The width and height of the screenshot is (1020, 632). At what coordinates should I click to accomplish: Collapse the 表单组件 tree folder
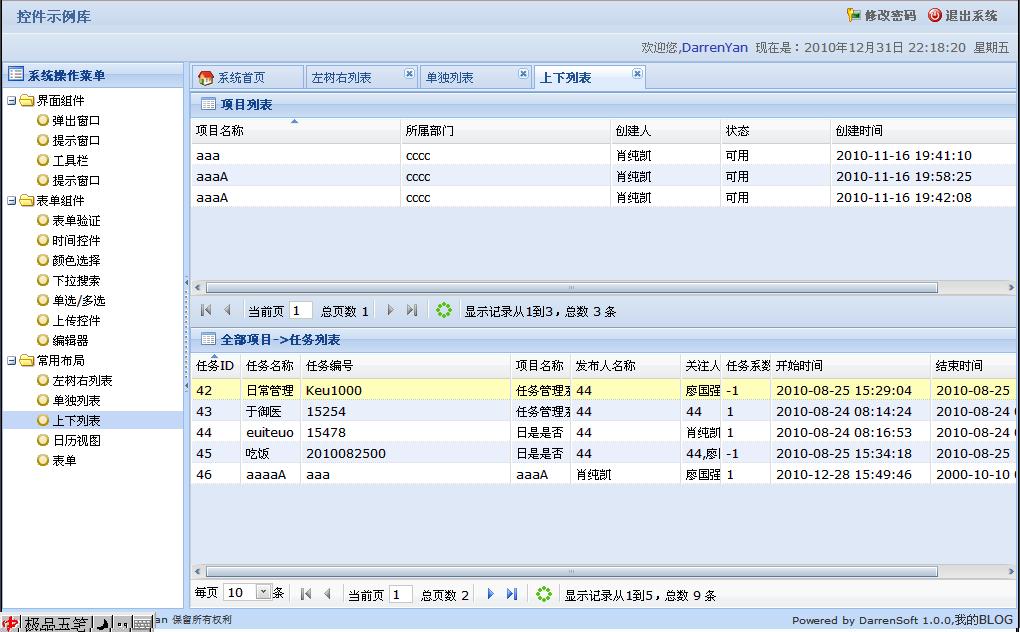(11, 201)
